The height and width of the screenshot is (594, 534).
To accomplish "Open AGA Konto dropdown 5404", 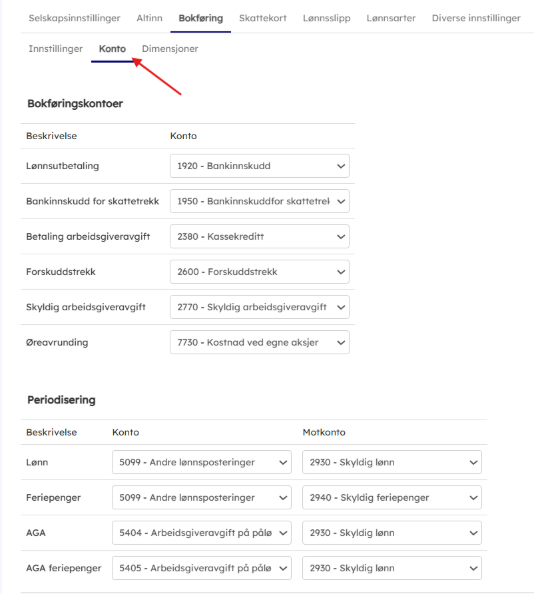I will [x=202, y=533].
